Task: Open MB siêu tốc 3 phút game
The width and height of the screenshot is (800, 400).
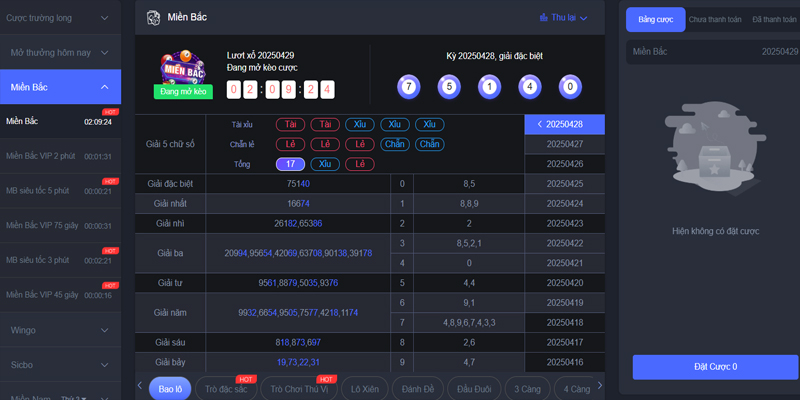Action: click(x=60, y=260)
